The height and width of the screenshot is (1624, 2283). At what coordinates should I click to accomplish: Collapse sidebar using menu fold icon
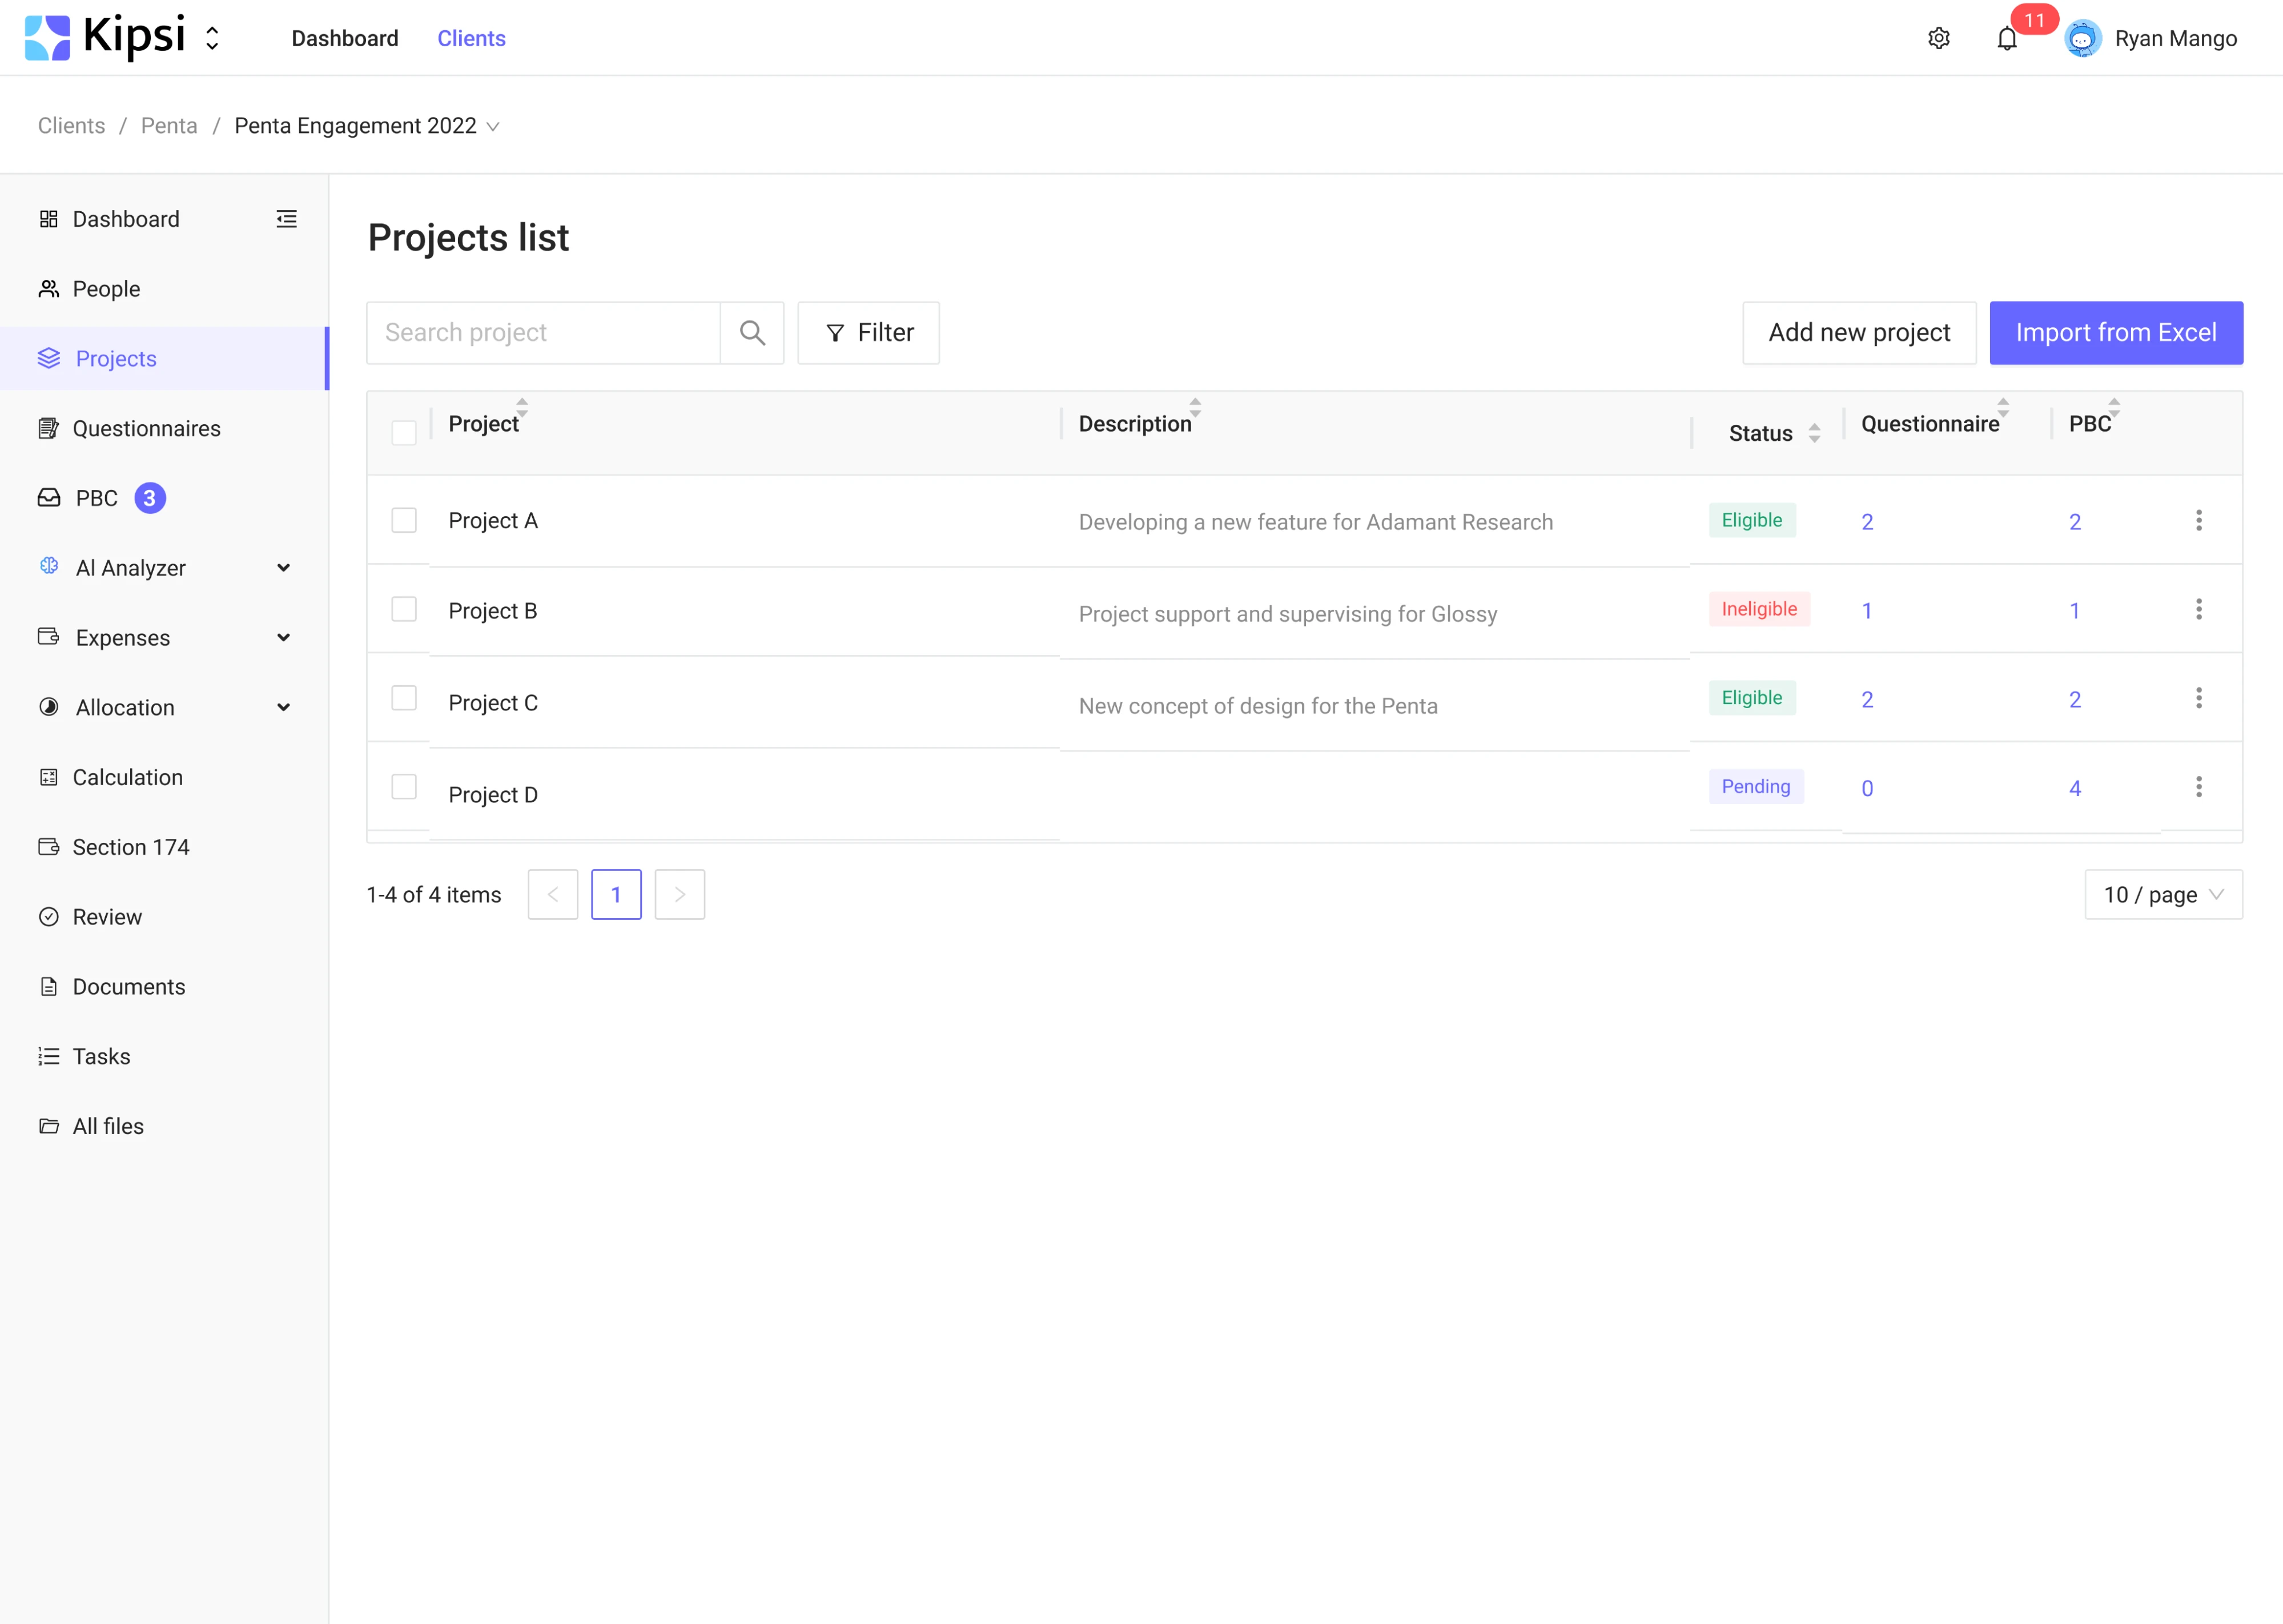tap(286, 219)
